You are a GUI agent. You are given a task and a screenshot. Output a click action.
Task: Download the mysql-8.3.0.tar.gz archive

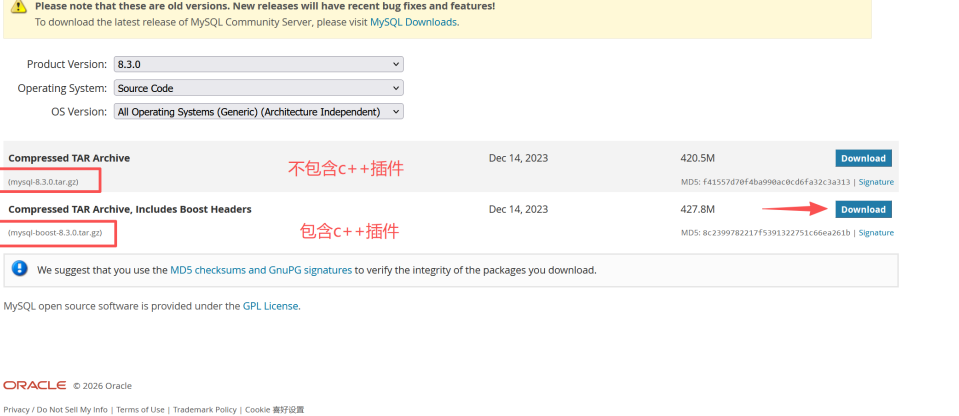[864, 158]
